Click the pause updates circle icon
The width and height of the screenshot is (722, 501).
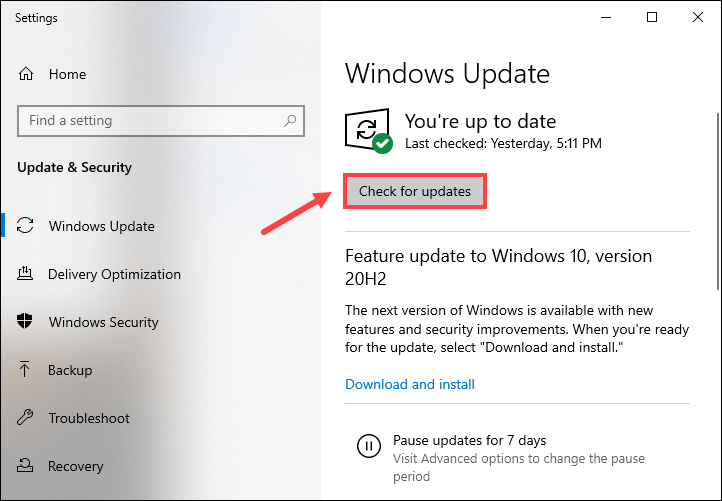(x=368, y=445)
